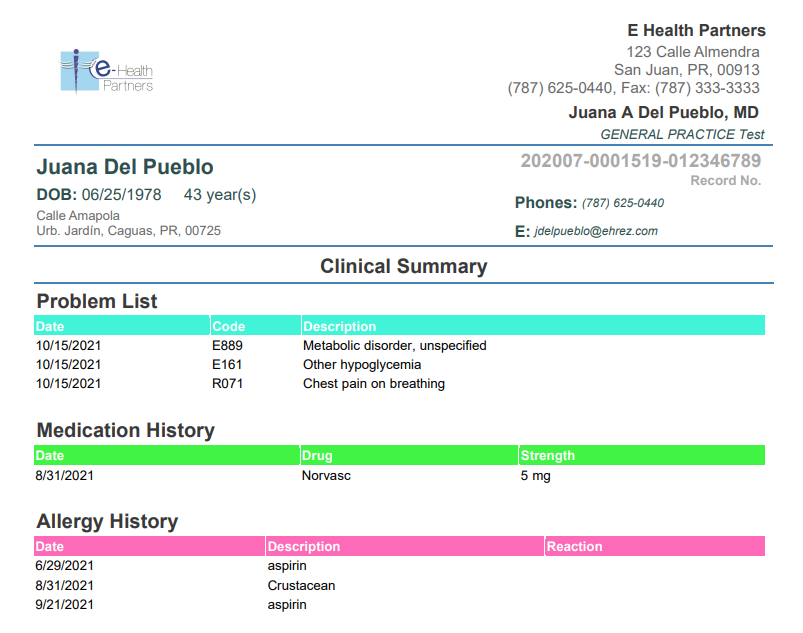803x633 pixels.
Task: Select the code E889 cell
Action: pos(227,346)
